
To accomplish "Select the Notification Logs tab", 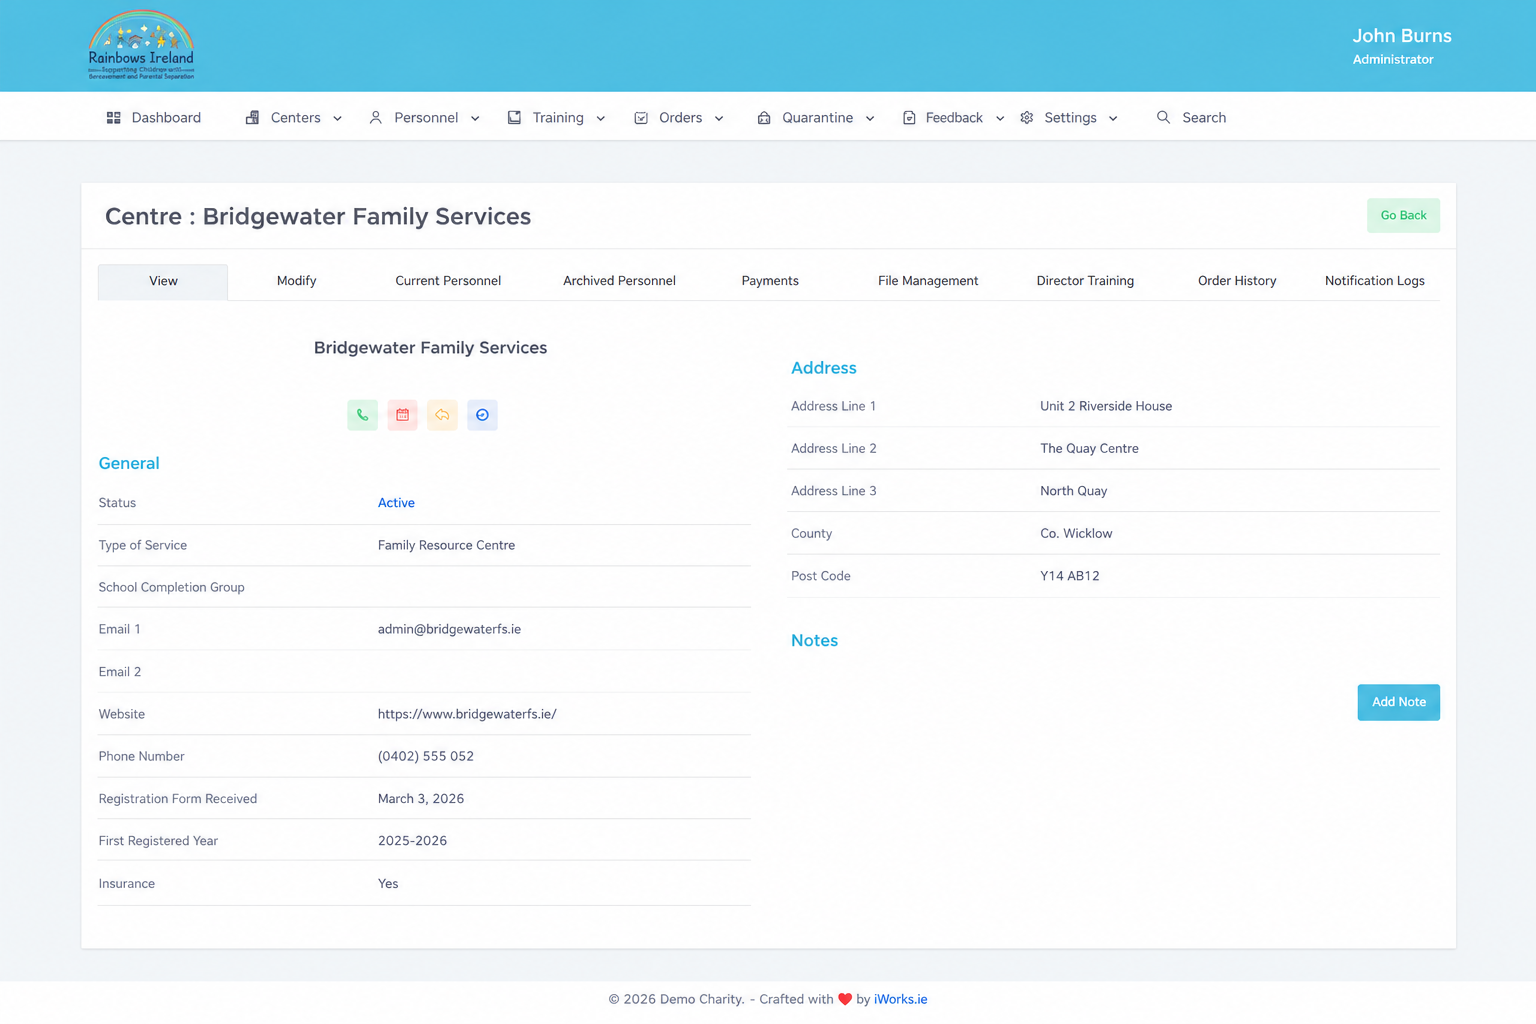I will [x=1375, y=281].
